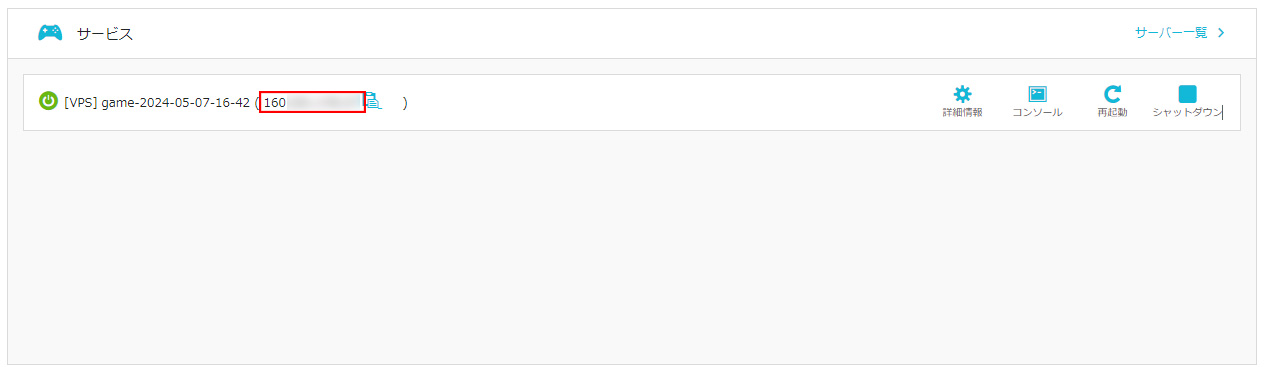The height and width of the screenshot is (370, 1264).
Task: Click the シャットダウン text label
Action: click(x=1187, y=113)
